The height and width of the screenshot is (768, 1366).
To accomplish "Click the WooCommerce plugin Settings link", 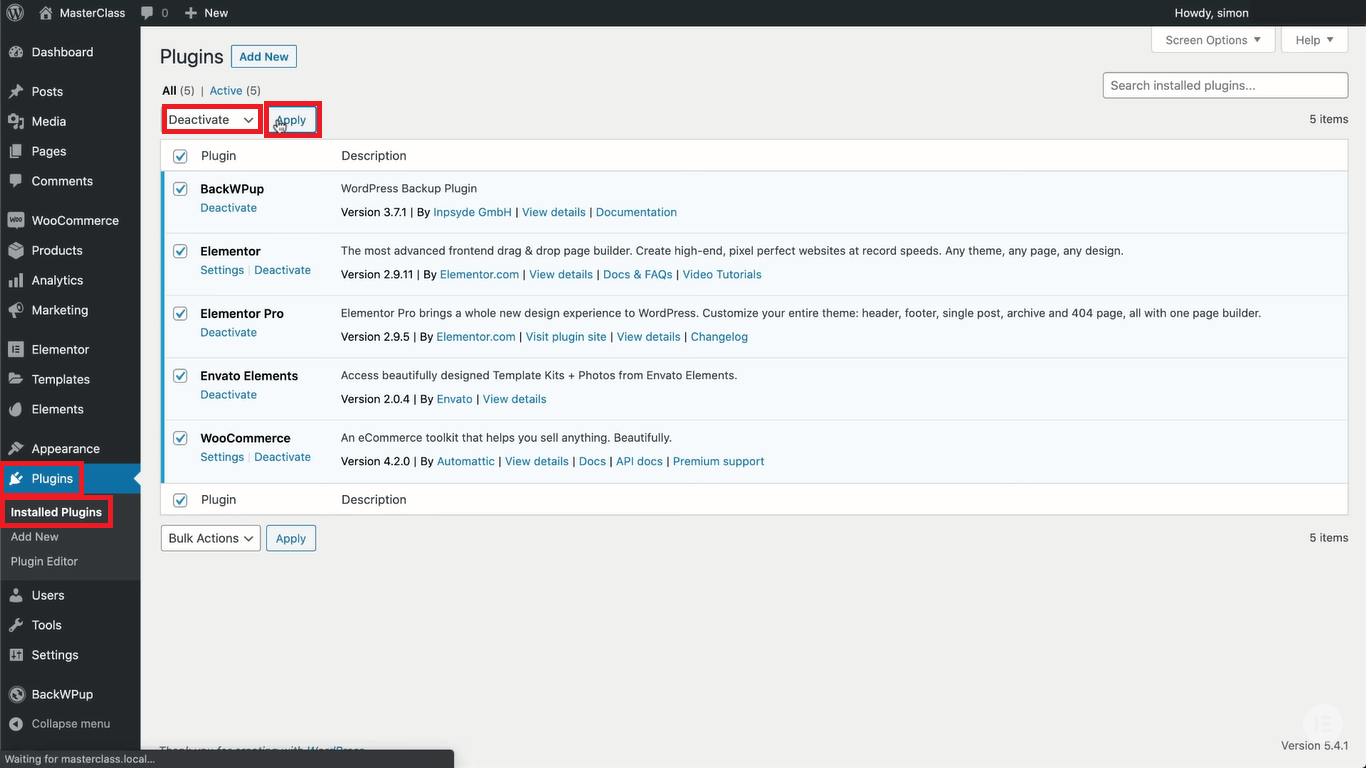I will [222, 457].
